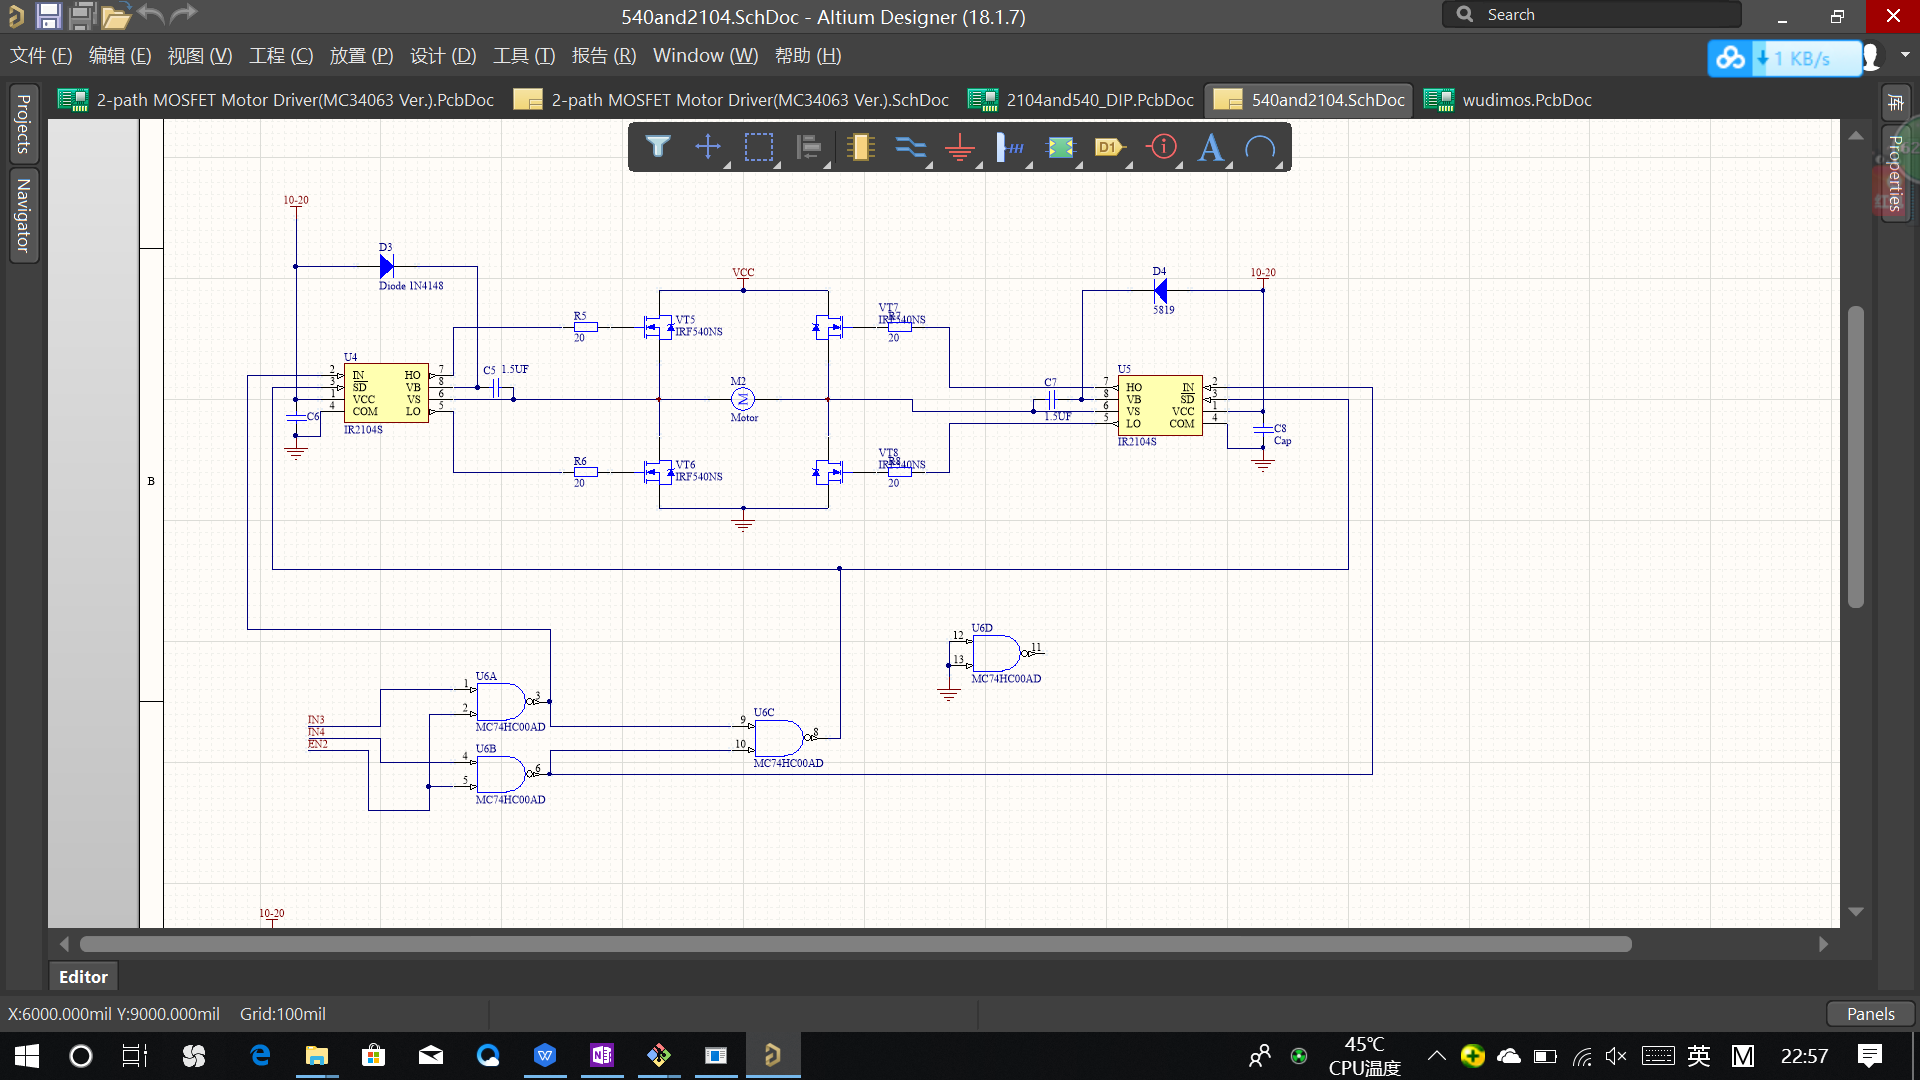1920x1080 pixels.
Task: Open the Panels button
Action: pyautogui.click(x=1870, y=1013)
